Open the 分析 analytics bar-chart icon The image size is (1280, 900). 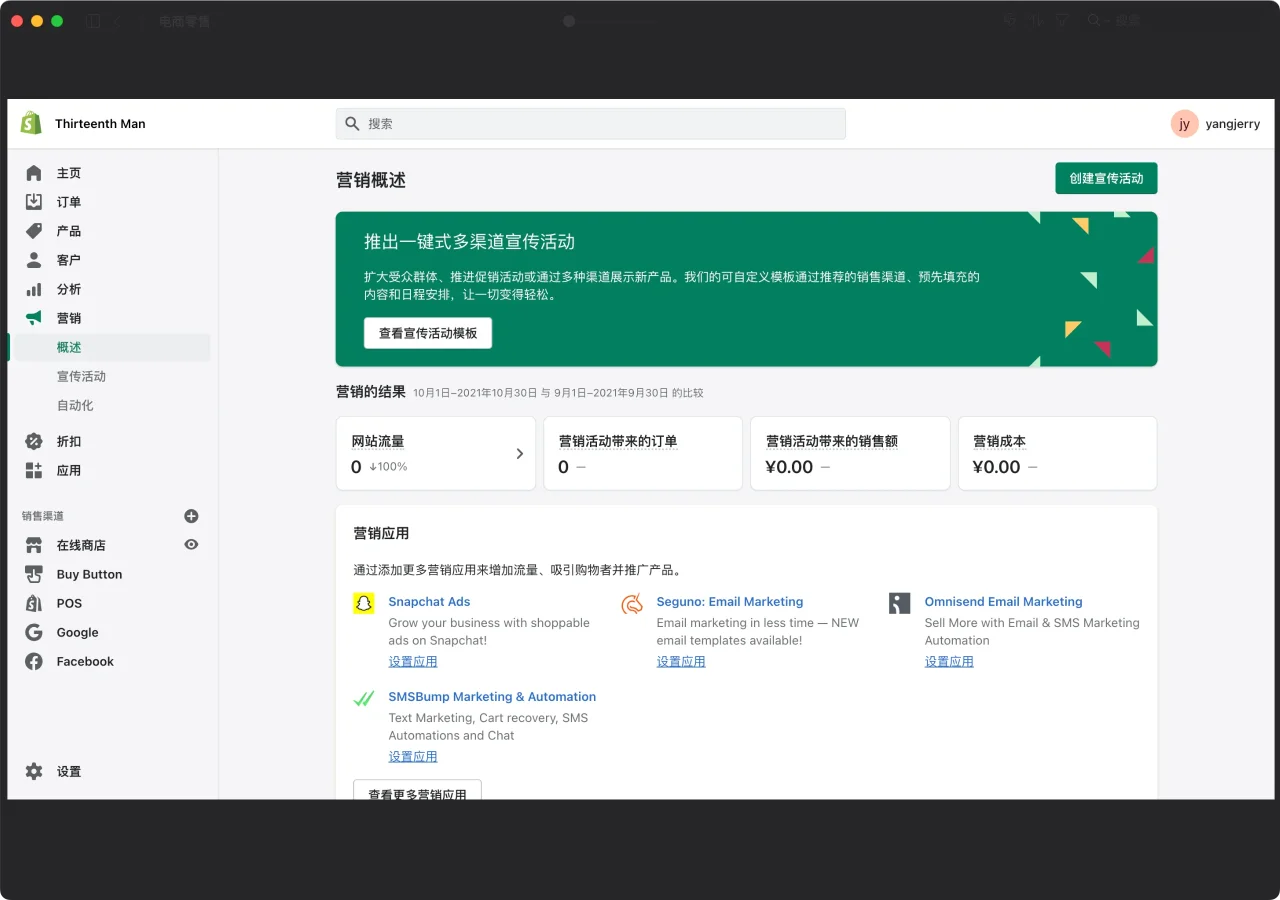point(34,289)
